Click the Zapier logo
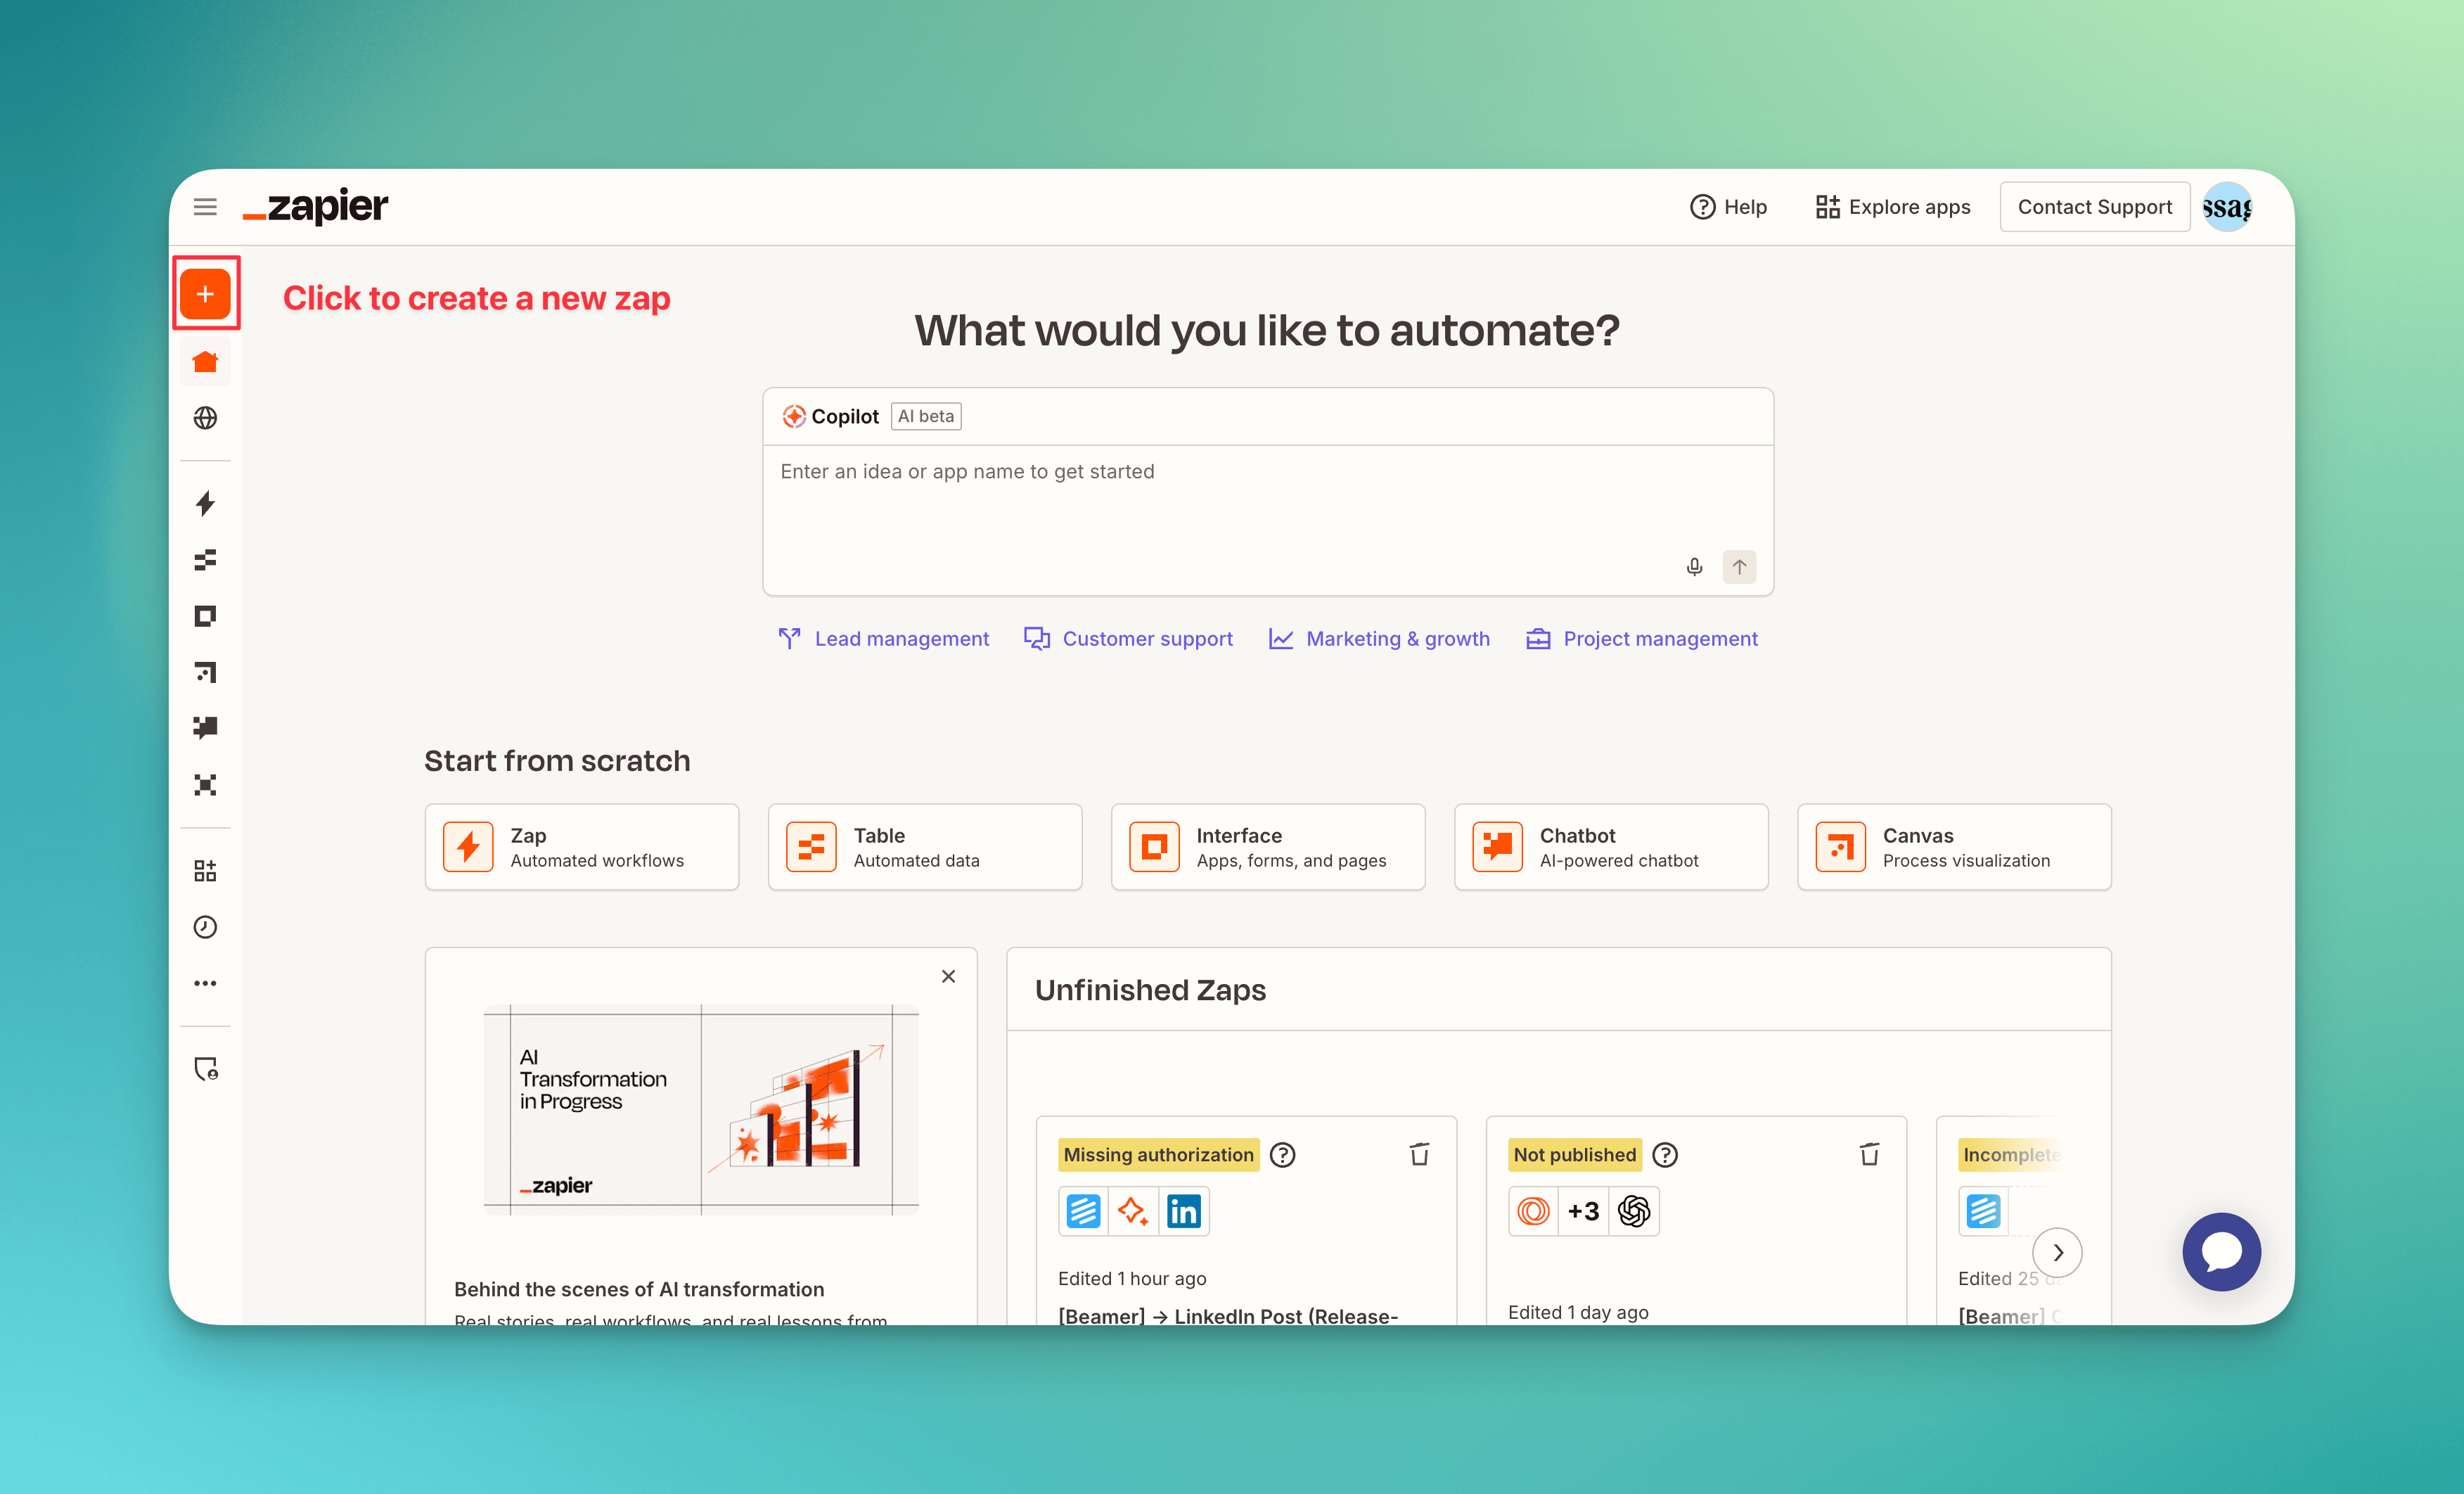 point(315,206)
